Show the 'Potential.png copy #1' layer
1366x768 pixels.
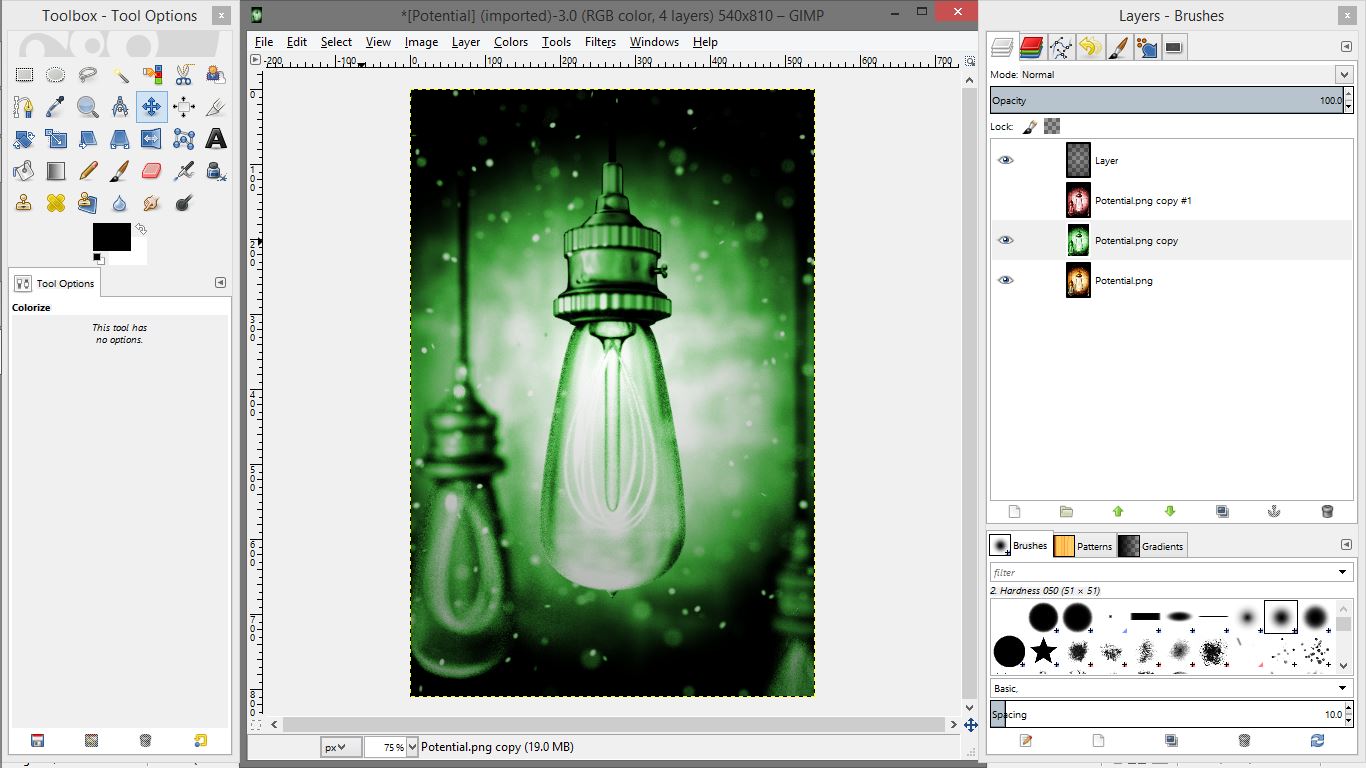pos(1006,200)
